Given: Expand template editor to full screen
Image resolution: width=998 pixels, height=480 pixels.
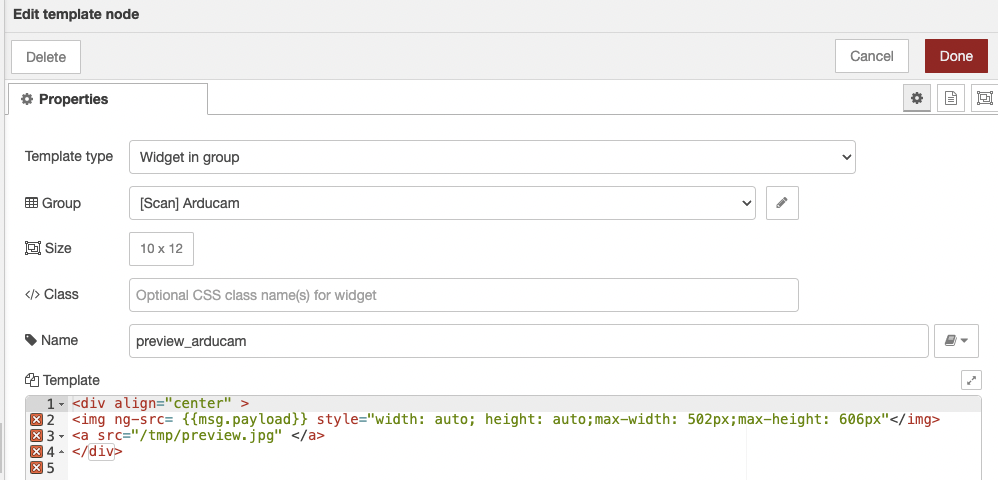Looking at the screenshot, I should click(x=971, y=380).
